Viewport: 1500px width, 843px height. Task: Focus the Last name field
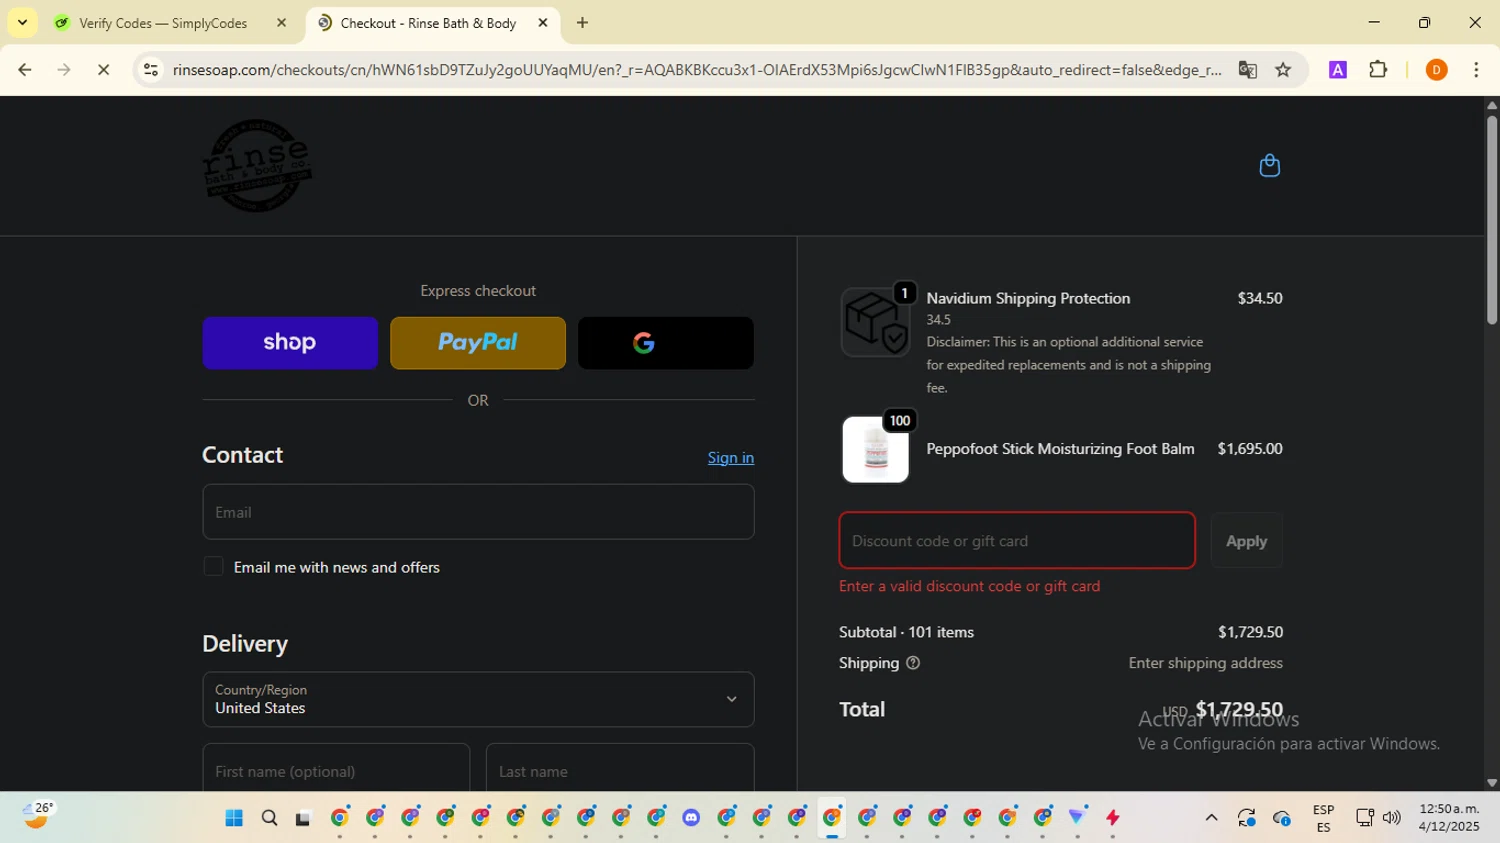pos(620,768)
